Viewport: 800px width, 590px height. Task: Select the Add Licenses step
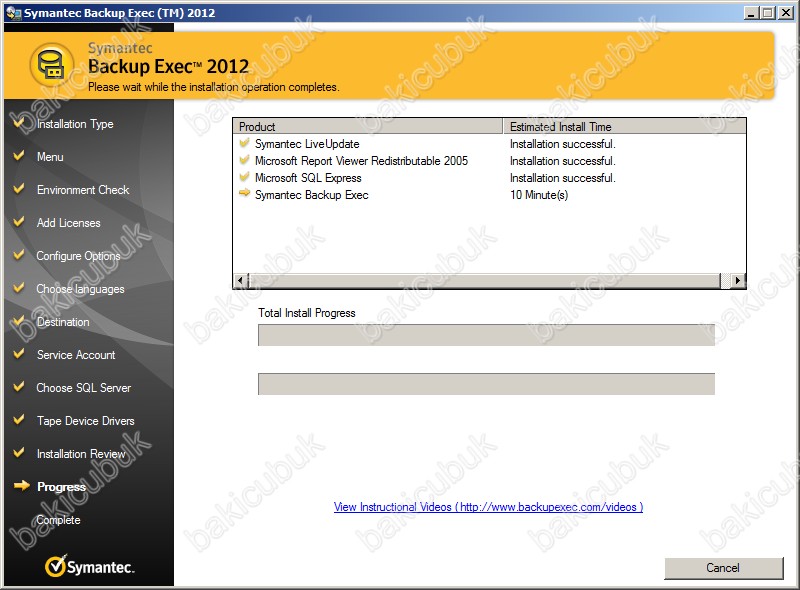(x=68, y=223)
